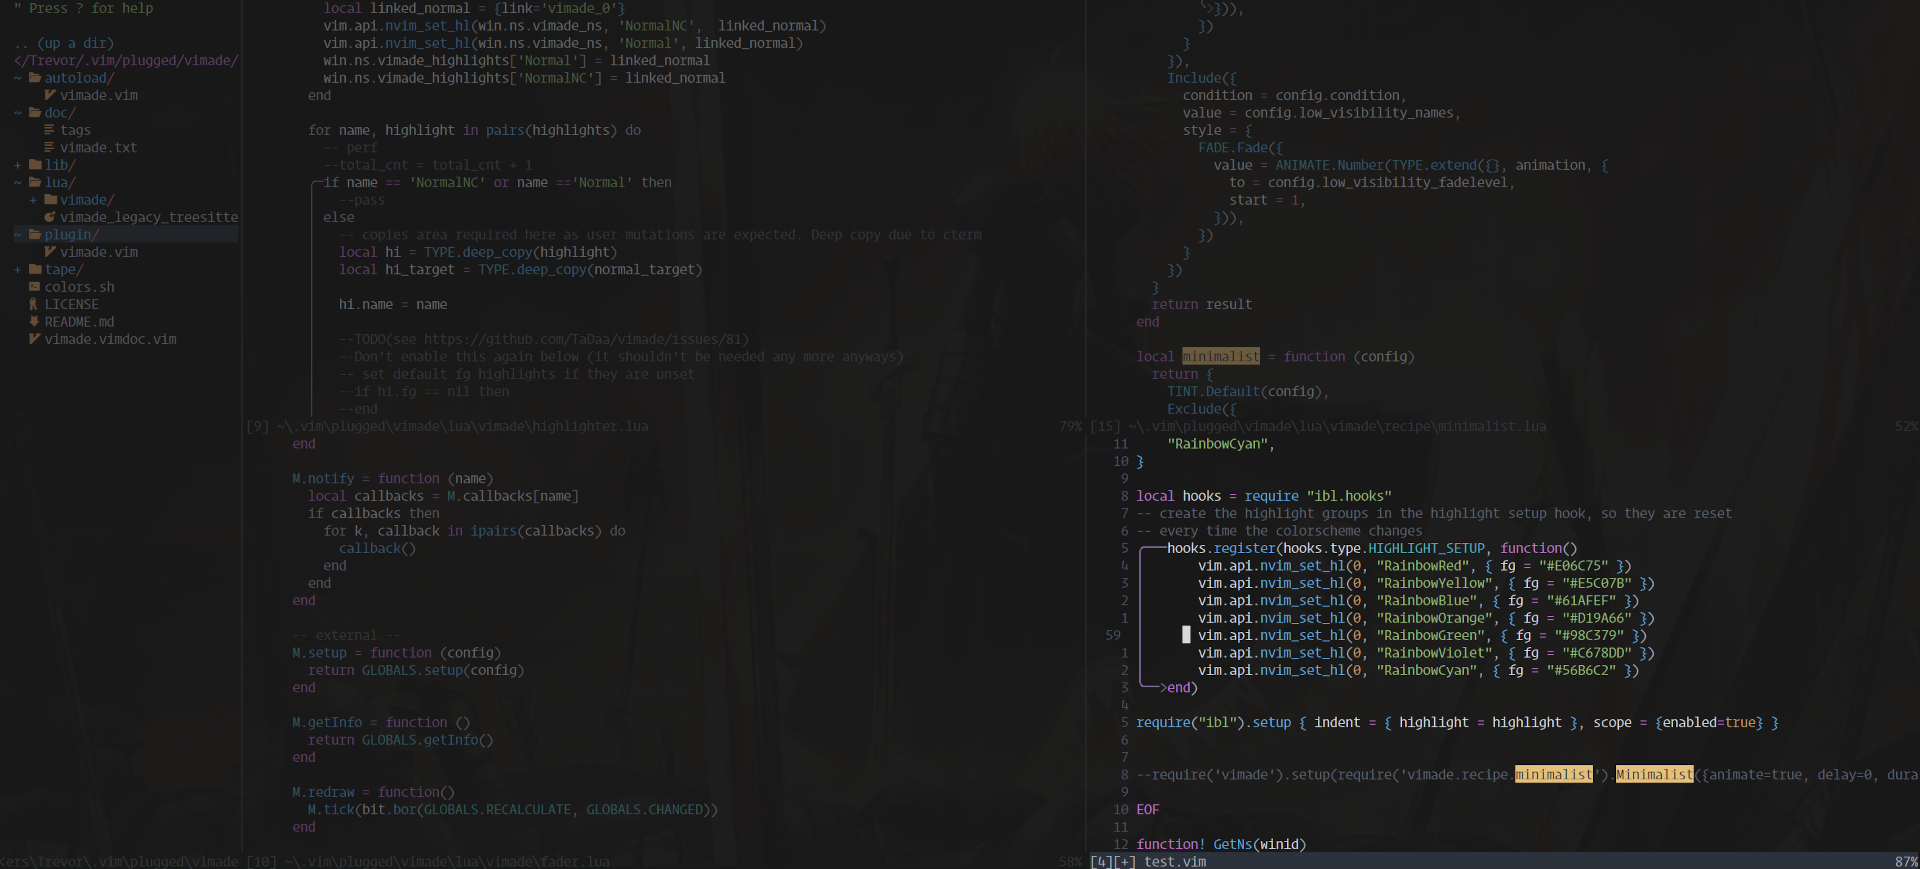The image size is (1920, 869).
Task: Click the tape folder icon
Action: 35,270
